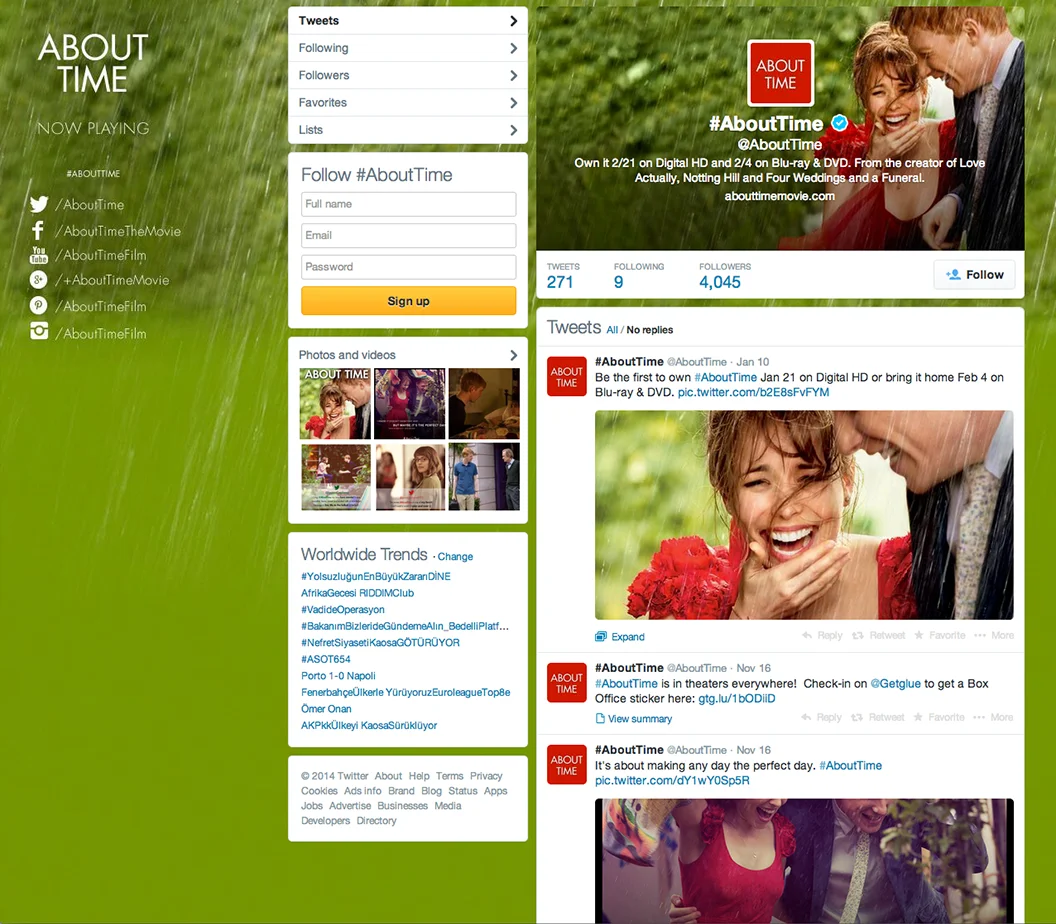
Task: Change Worldwide Trends location
Action: coord(455,556)
